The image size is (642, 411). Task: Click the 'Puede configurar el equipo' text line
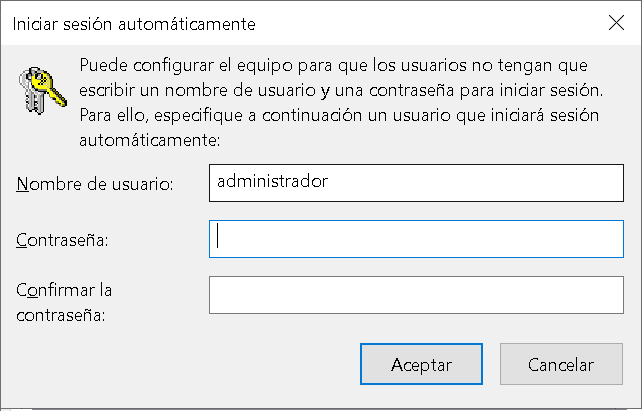click(333, 65)
